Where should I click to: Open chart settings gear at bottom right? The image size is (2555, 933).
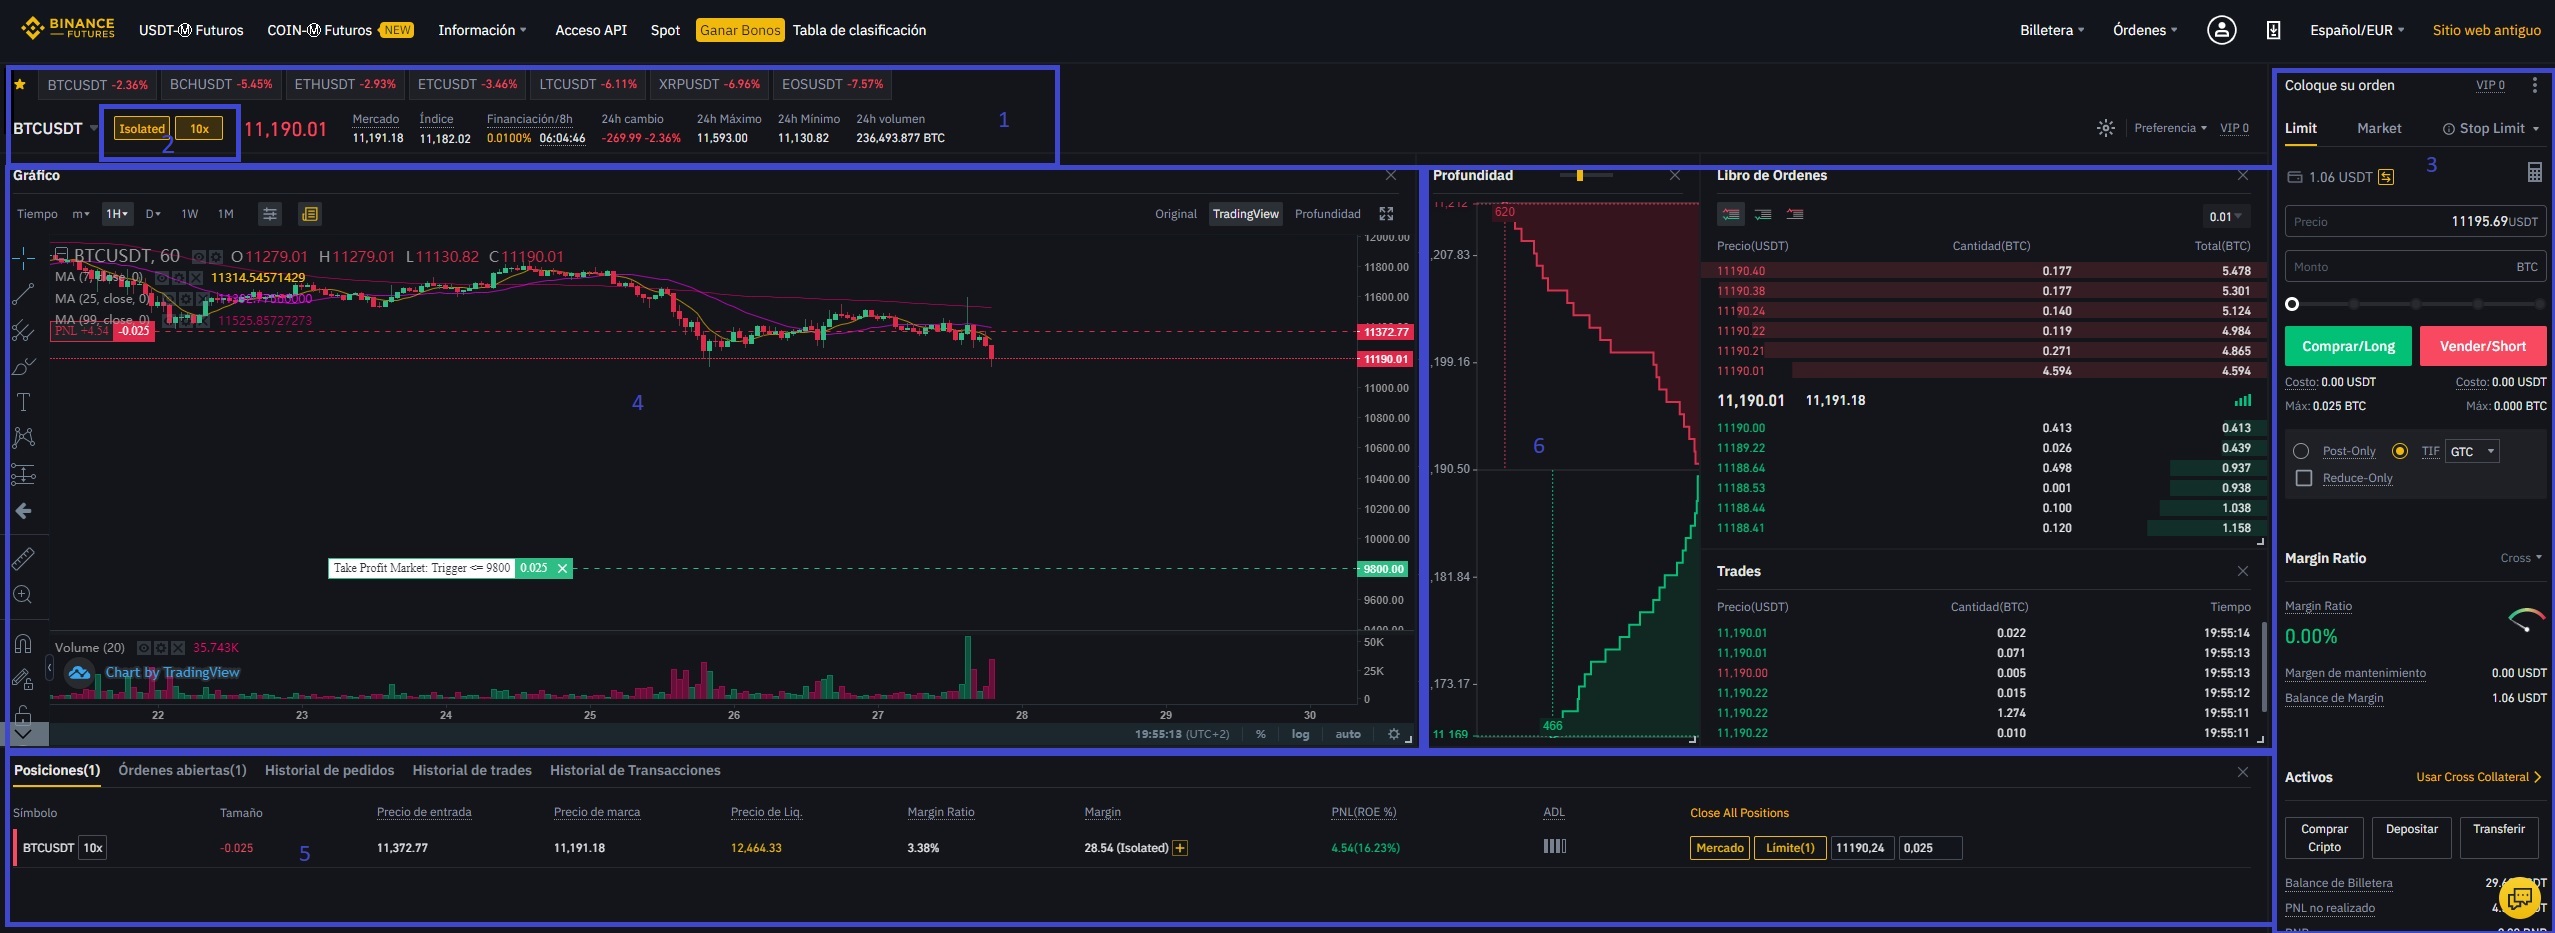[x=1393, y=734]
